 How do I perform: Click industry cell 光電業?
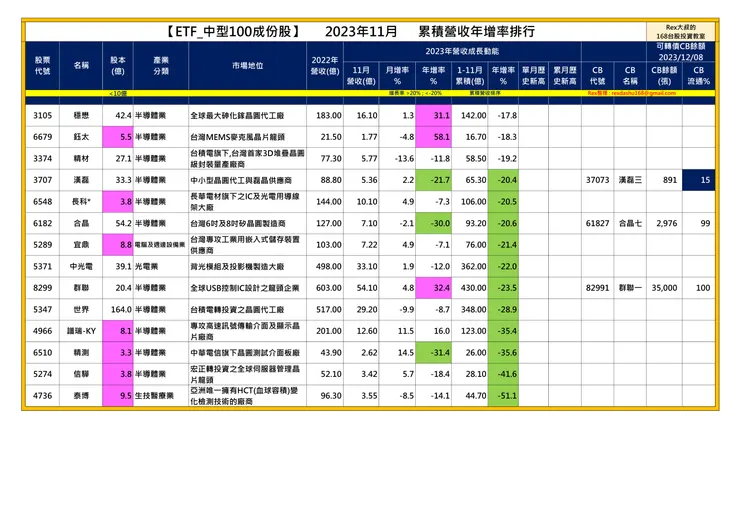(x=146, y=266)
